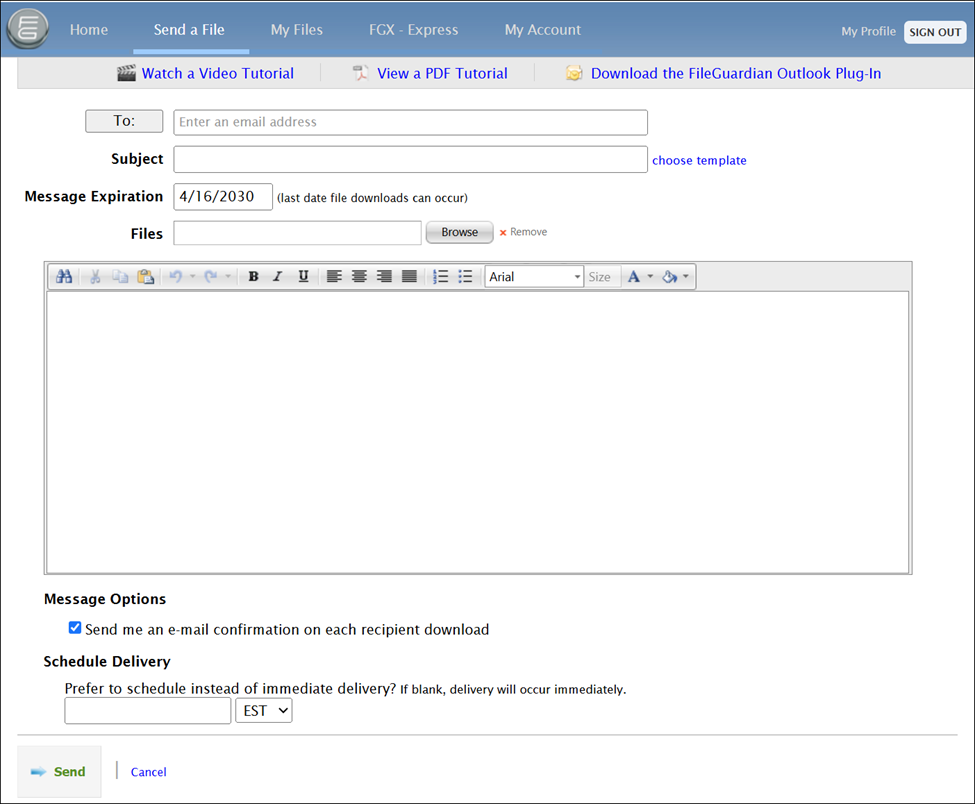The height and width of the screenshot is (804, 975).
Task: Switch to FGX - Express tab
Action: [414, 30]
